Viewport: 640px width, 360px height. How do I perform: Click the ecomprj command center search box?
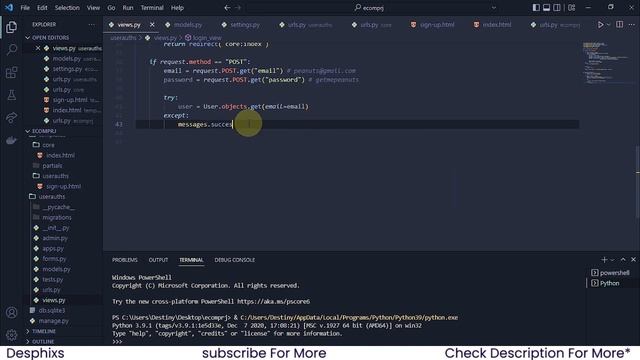369,8
